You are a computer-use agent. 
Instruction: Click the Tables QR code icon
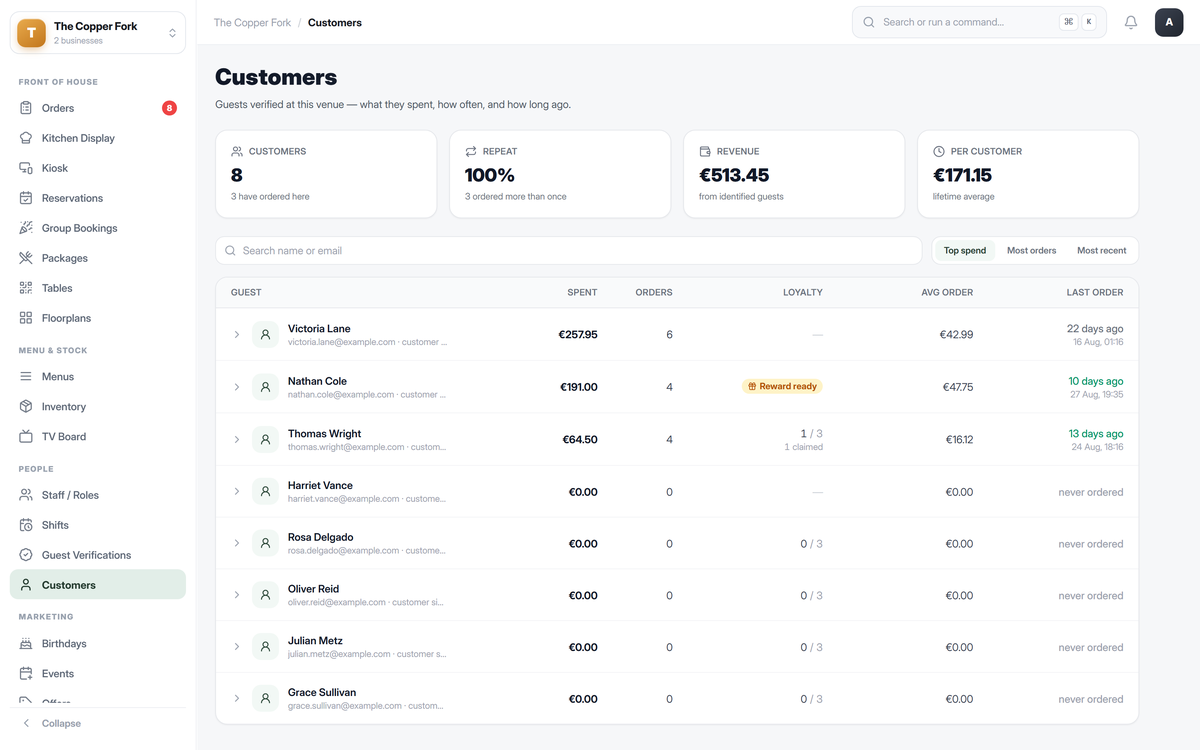[x=26, y=288]
